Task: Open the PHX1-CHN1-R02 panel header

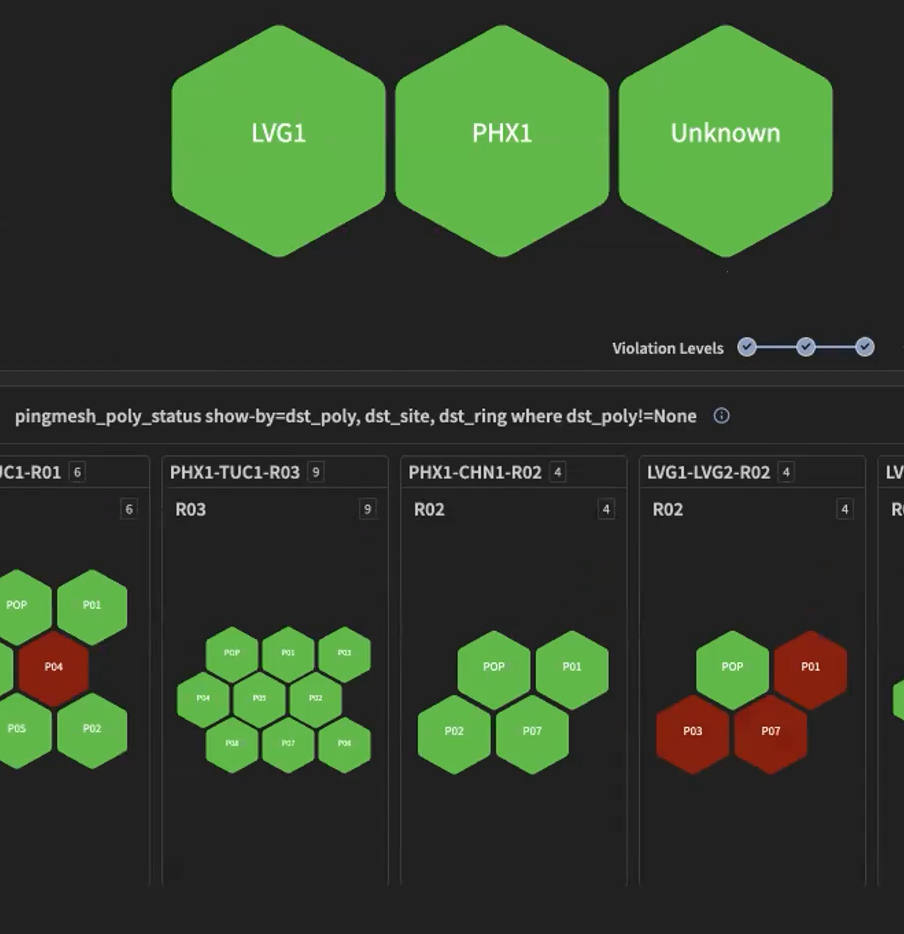Action: coord(514,472)
